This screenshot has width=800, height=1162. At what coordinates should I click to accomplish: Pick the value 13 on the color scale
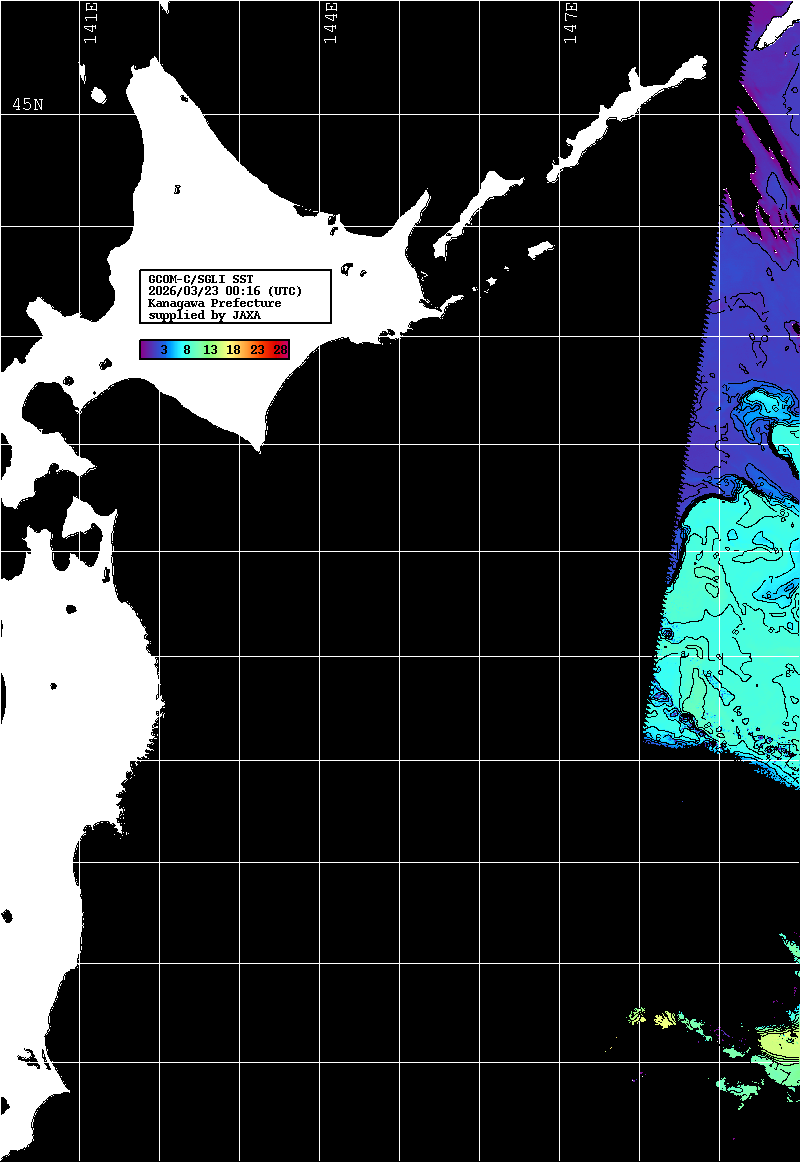(x=210, y=350)
